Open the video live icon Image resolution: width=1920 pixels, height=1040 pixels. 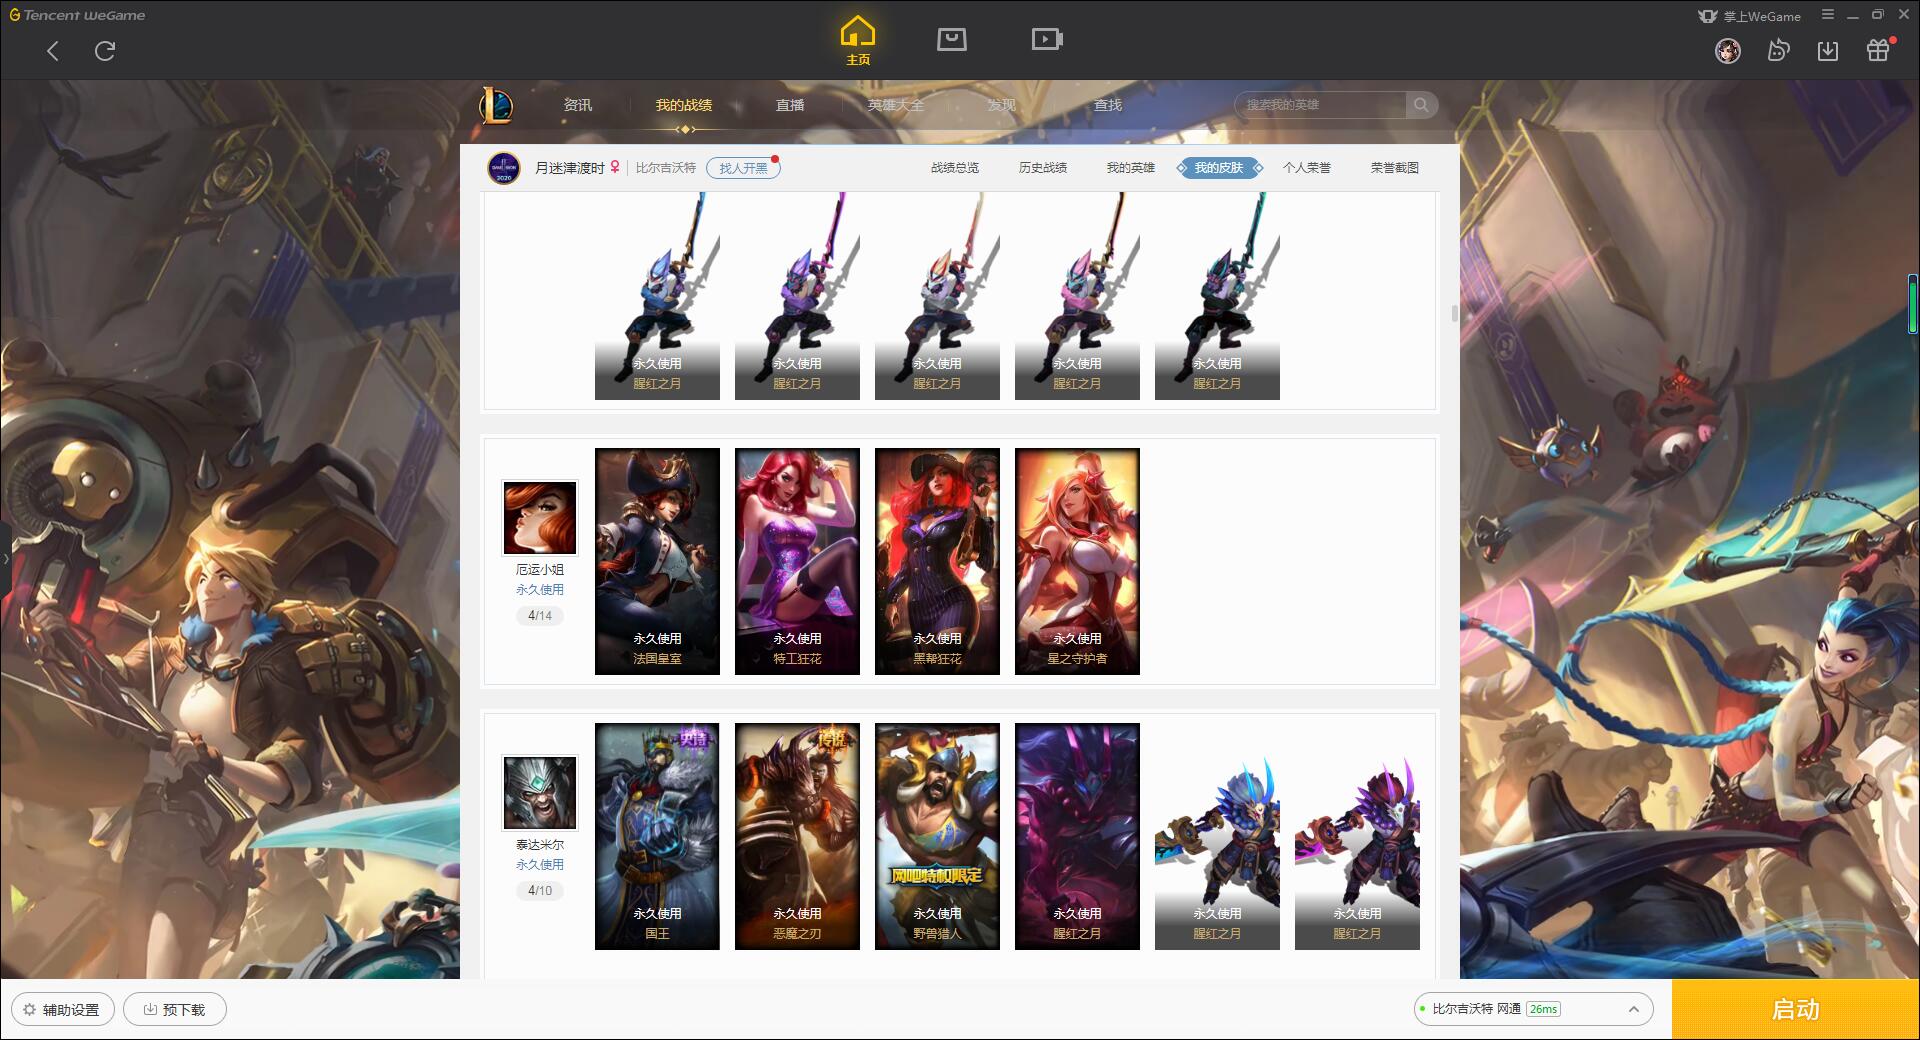pyautogui.click(x=1047, y=39)
